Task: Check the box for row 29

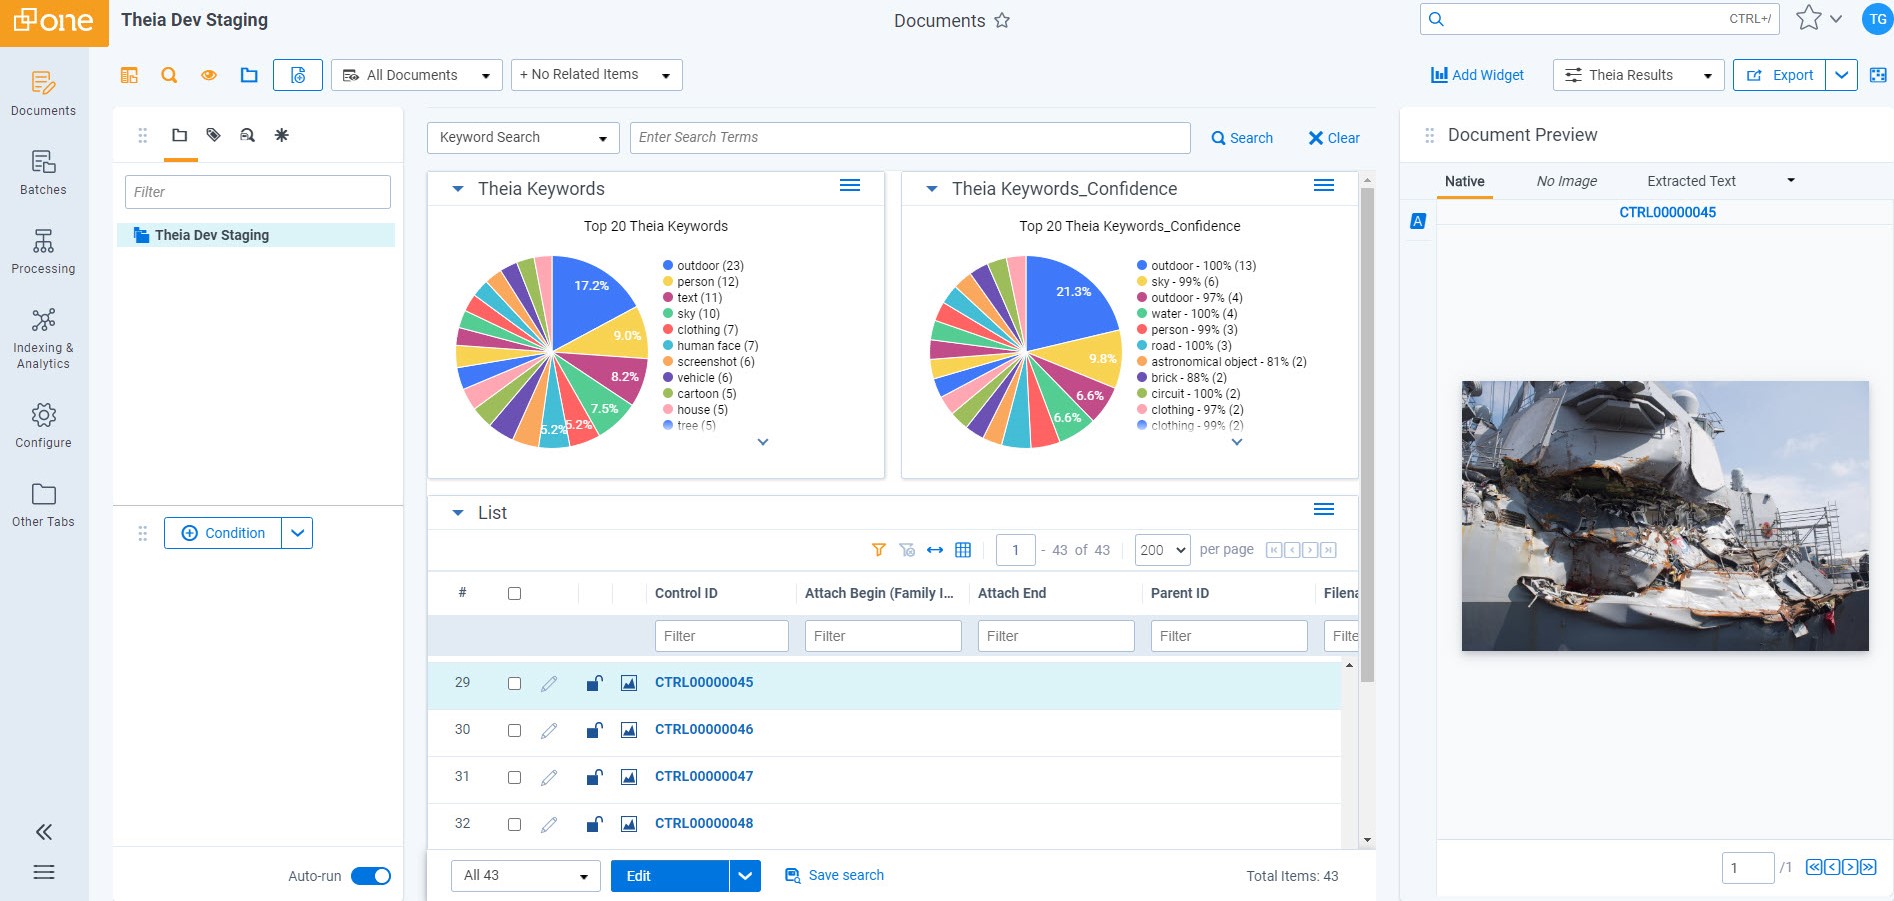Action: [514, 684]
